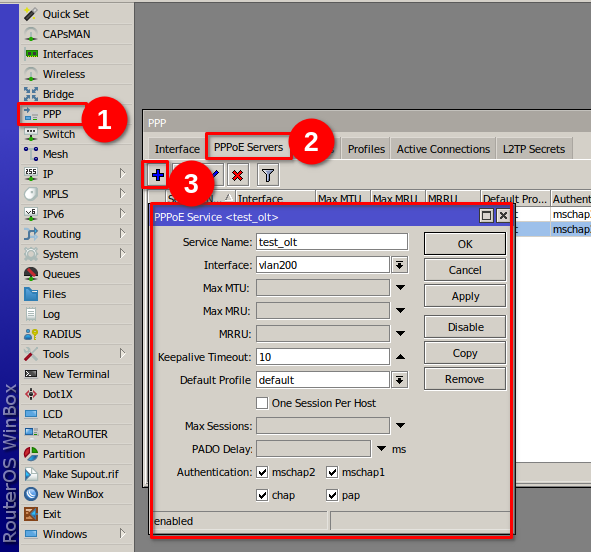Click the Service Name input field
Image resolution: width=591 pixels, height=552 pixels.
(332, 242)
